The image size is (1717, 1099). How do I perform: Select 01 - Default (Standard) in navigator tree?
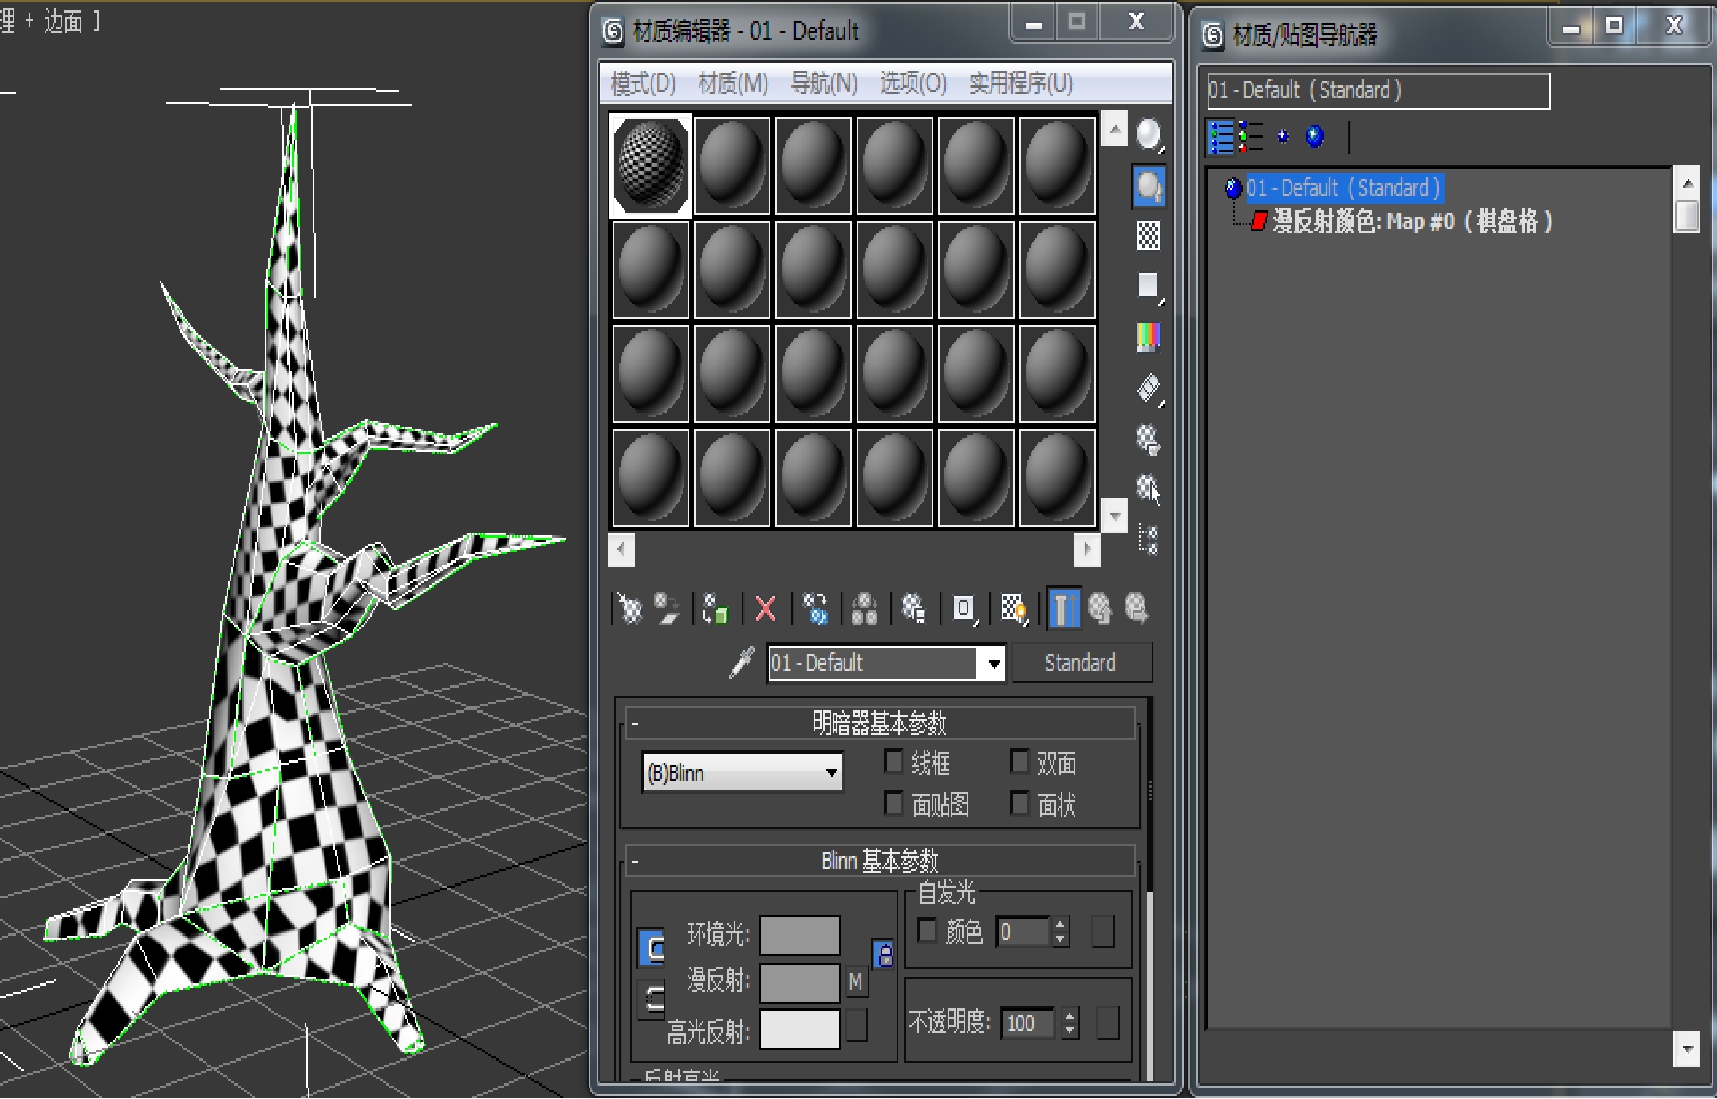tap(1343, 188)
